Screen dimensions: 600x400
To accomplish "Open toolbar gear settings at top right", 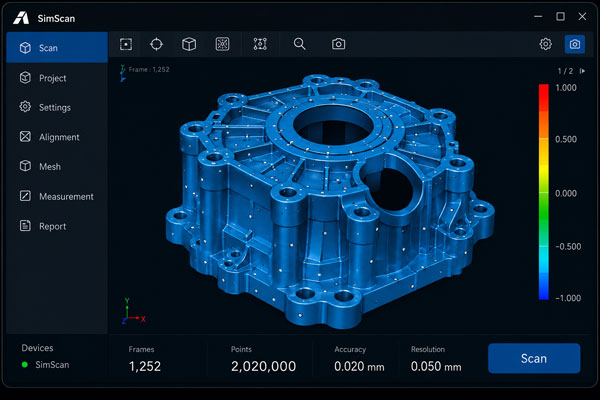I will (546, 44).
